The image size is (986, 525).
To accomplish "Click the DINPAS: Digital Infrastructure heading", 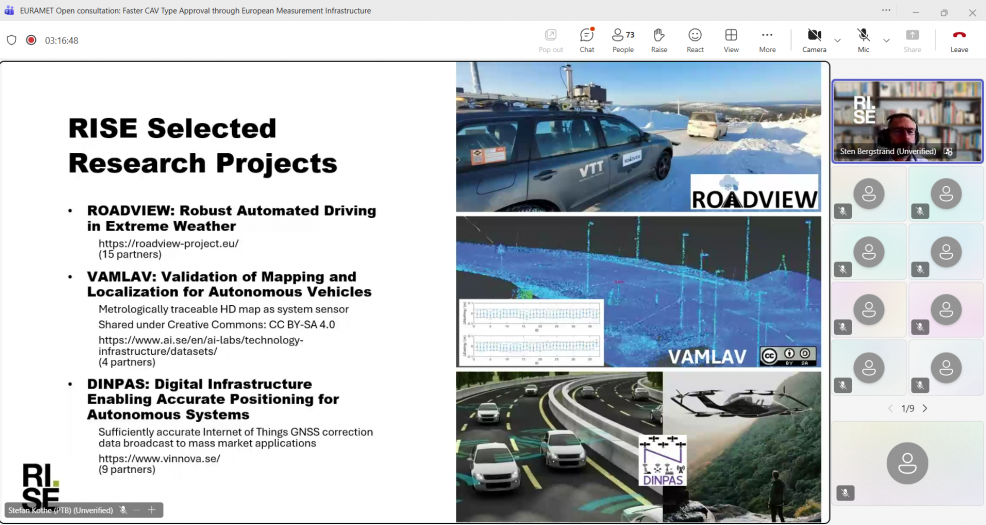I will point(213,399).
